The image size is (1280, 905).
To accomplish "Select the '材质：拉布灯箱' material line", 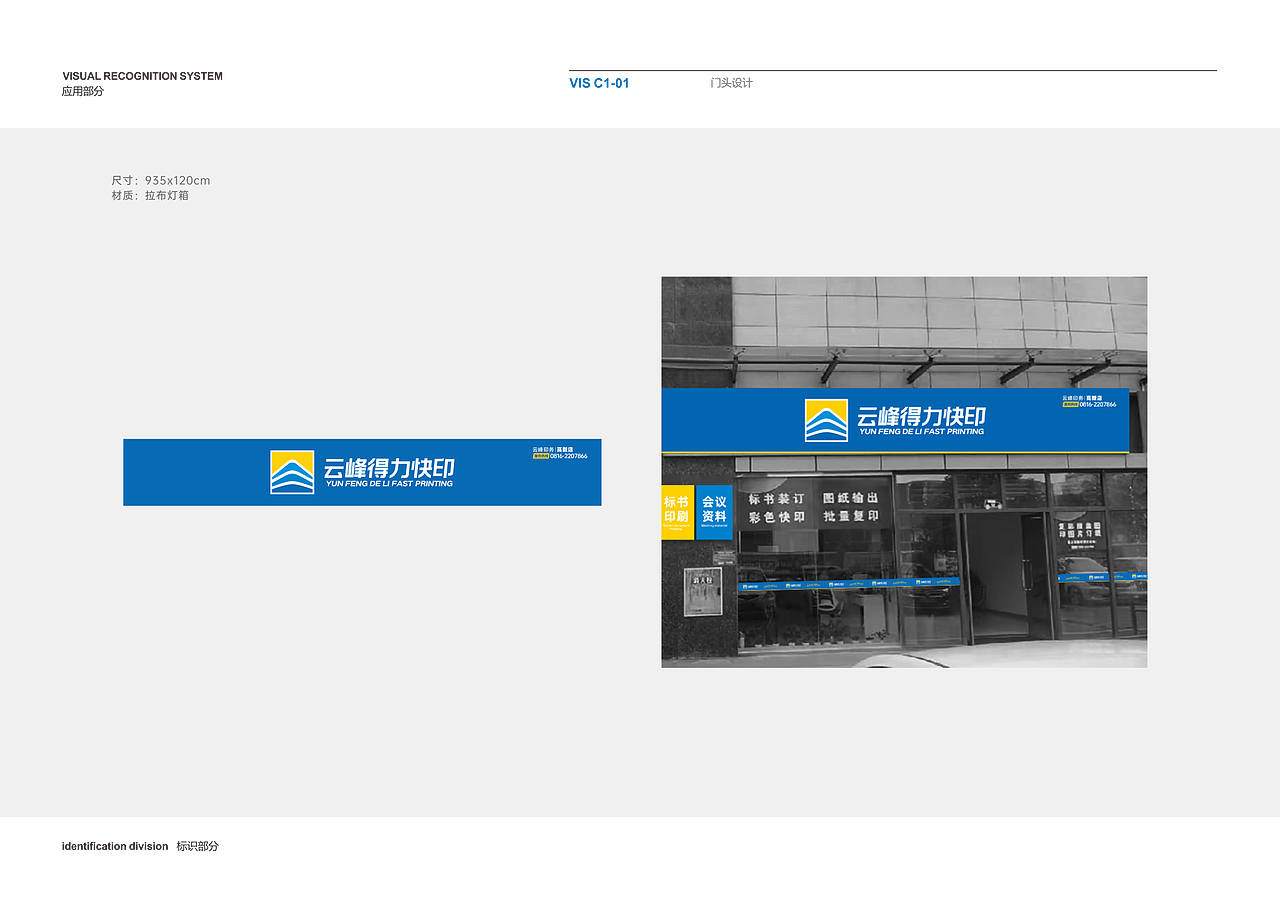I will (x=150, y=195).
